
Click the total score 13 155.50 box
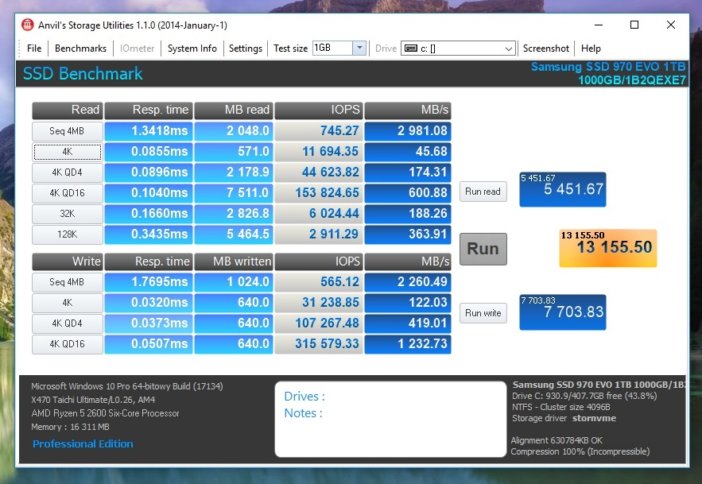click(608, 248)
